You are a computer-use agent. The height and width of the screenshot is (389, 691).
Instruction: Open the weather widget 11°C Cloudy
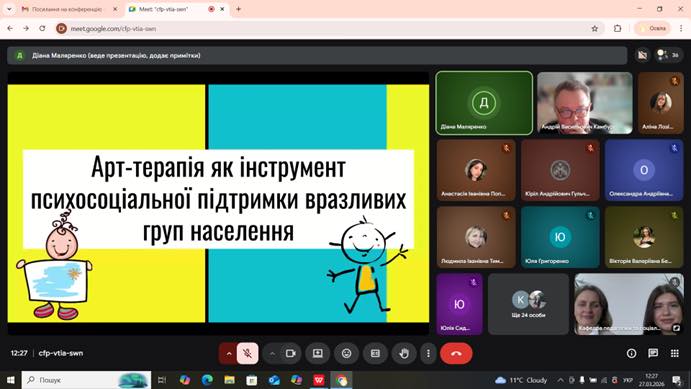(x=521, y=380)
